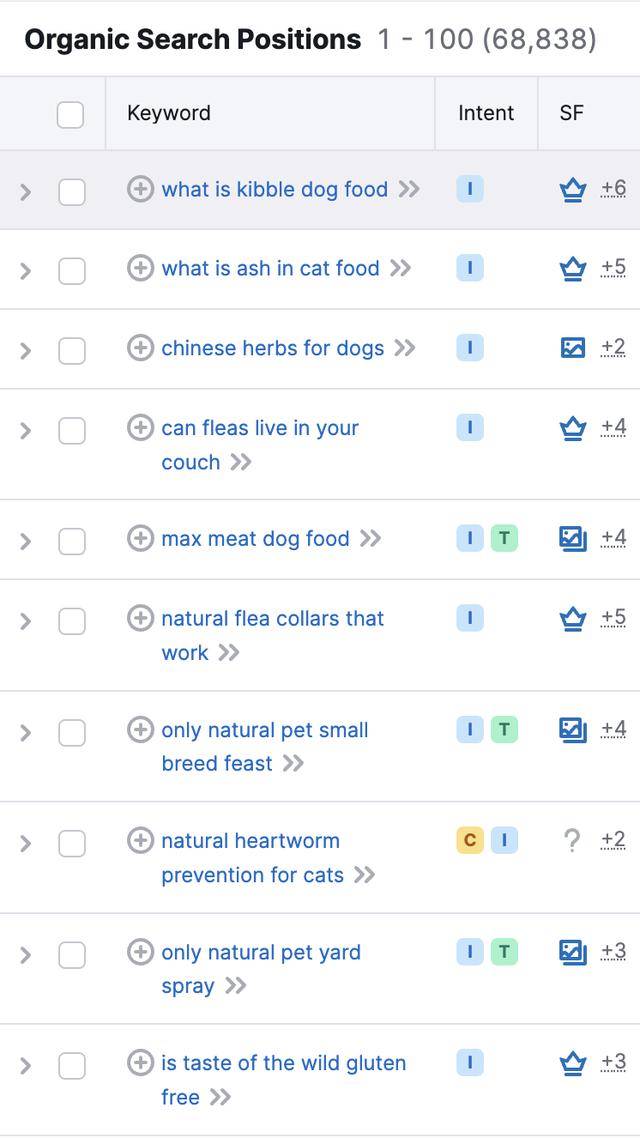Screen dimensions: 640x1138
Task: Click yellow C intent badge in heartworm row
Action: pos(469,840)
